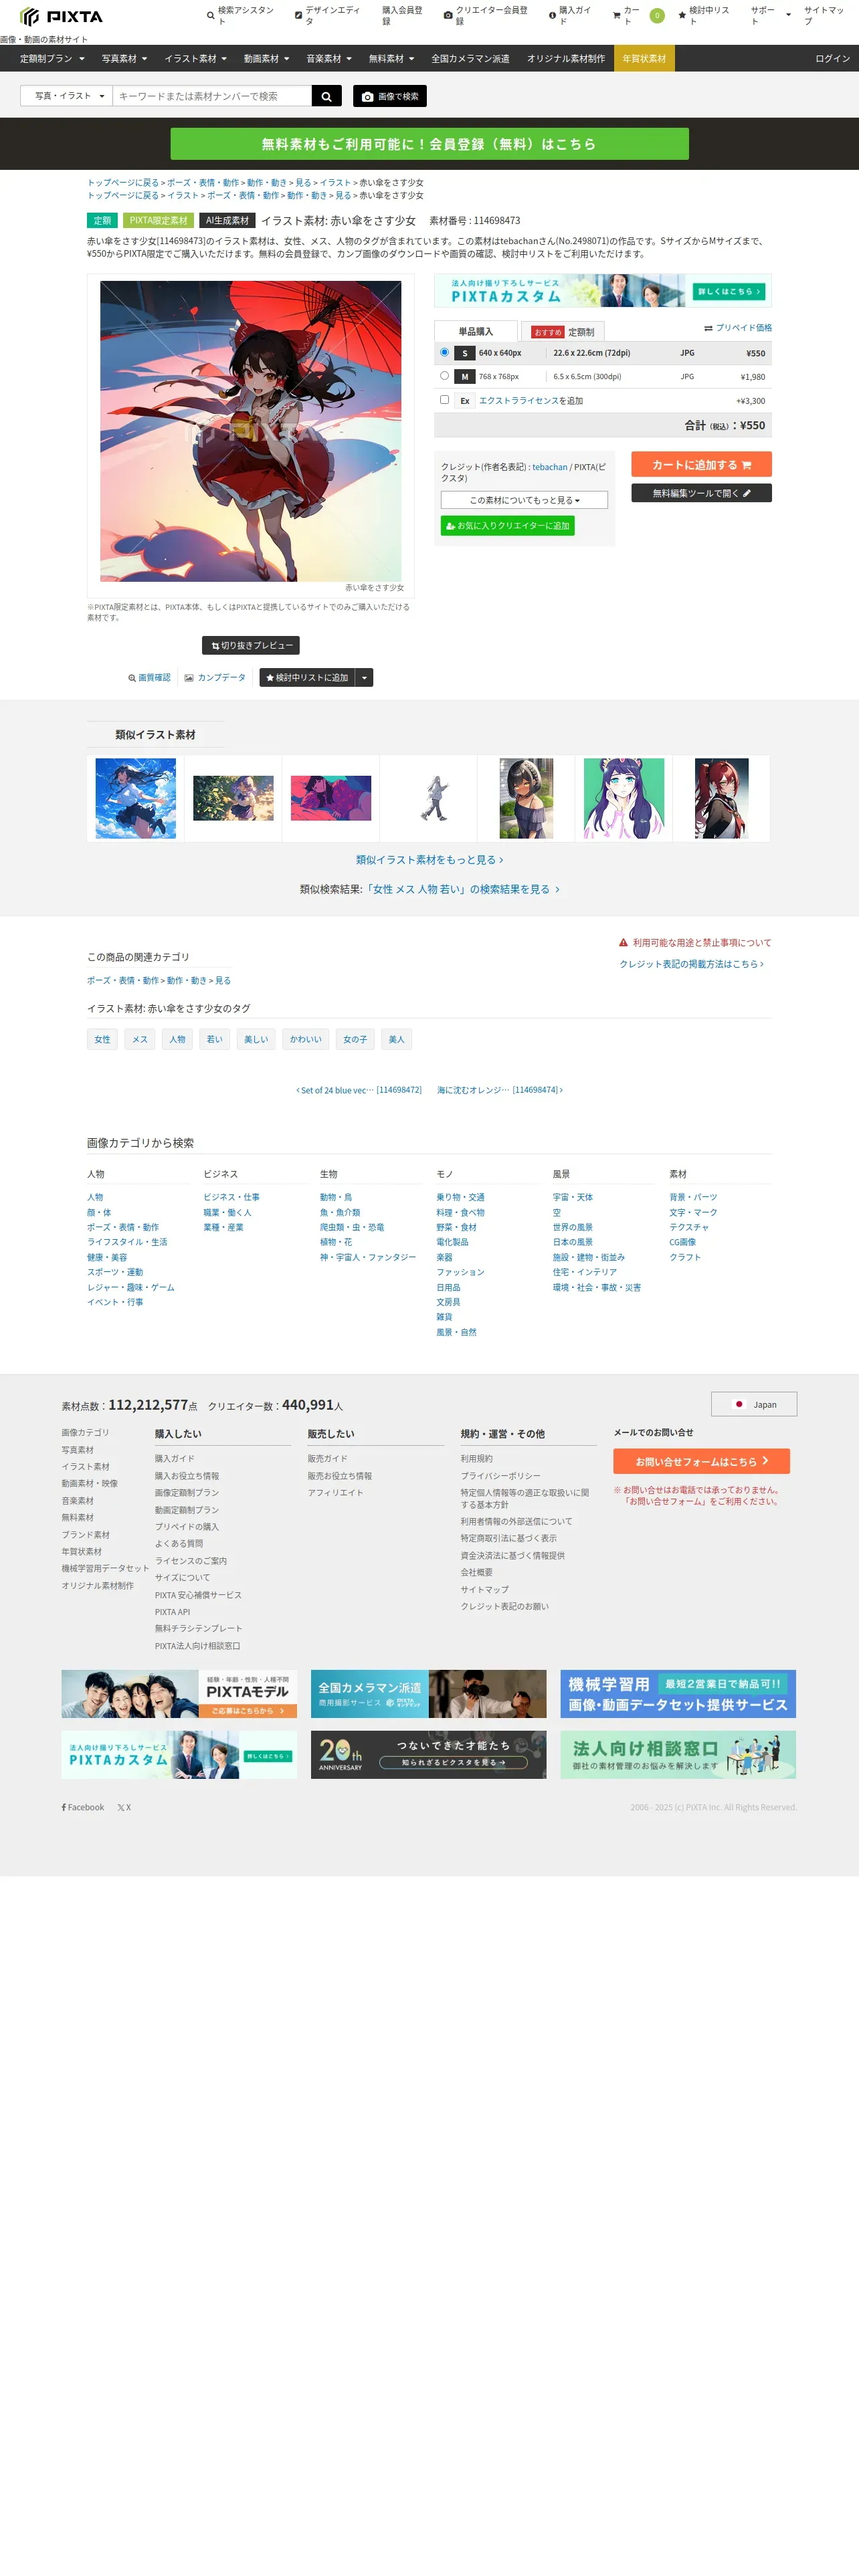Click 画質確認 image quality check
The width and height of the screenshot is (859, 2576).
[149, 678]
